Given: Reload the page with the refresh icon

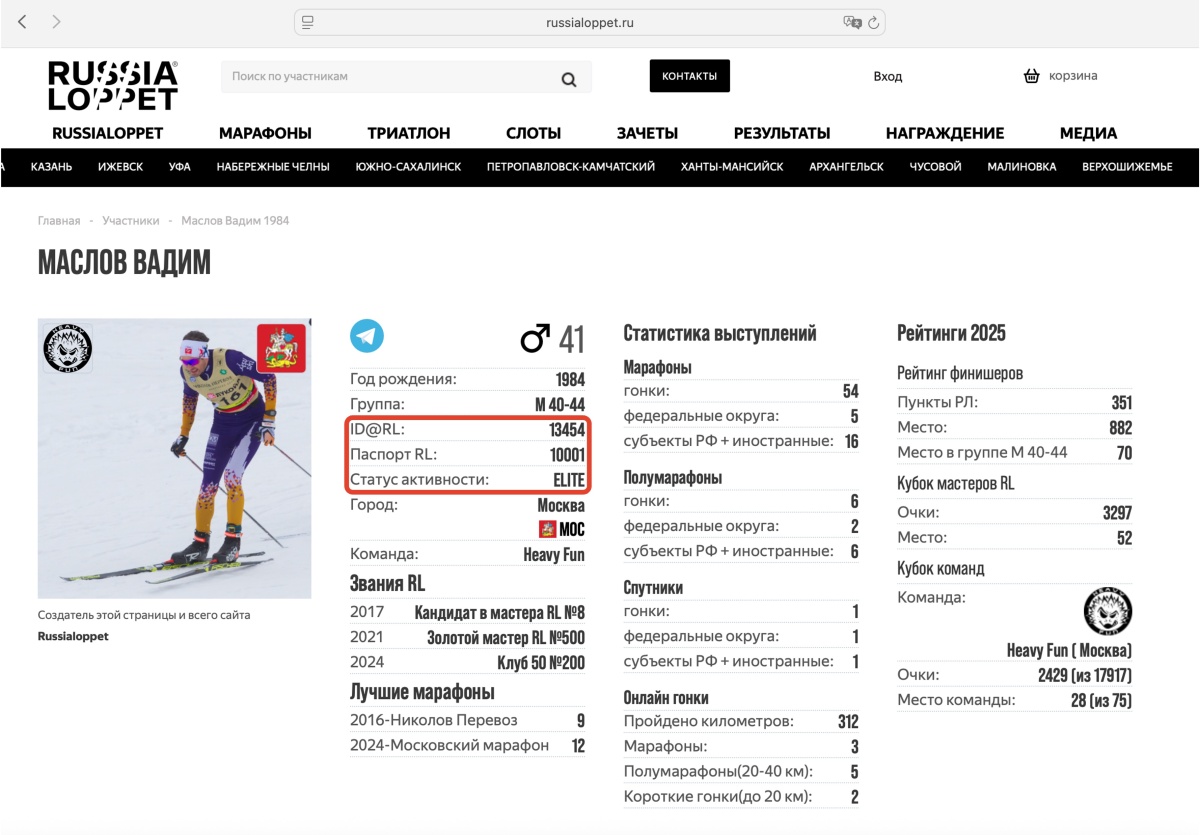Looking at the screenshot, I should 873,22.
